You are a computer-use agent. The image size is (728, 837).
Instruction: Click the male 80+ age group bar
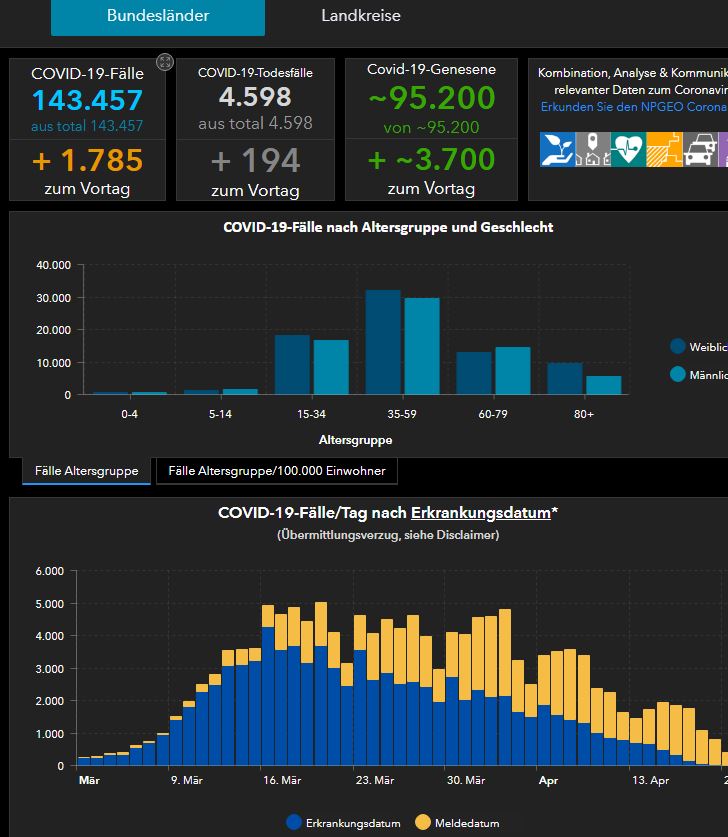point(603,385)
